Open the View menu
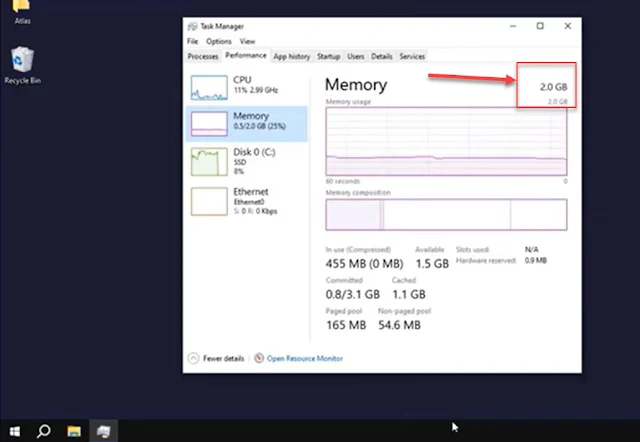Screen dimensions: 640x442 point(247,41)
